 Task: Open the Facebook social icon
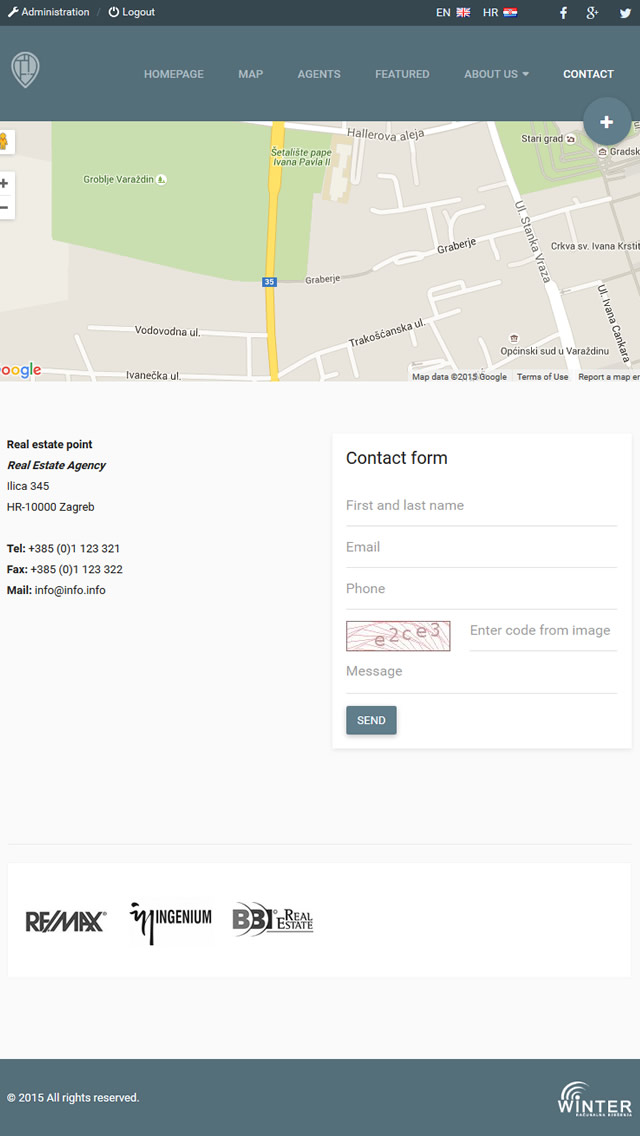(563, 13)
